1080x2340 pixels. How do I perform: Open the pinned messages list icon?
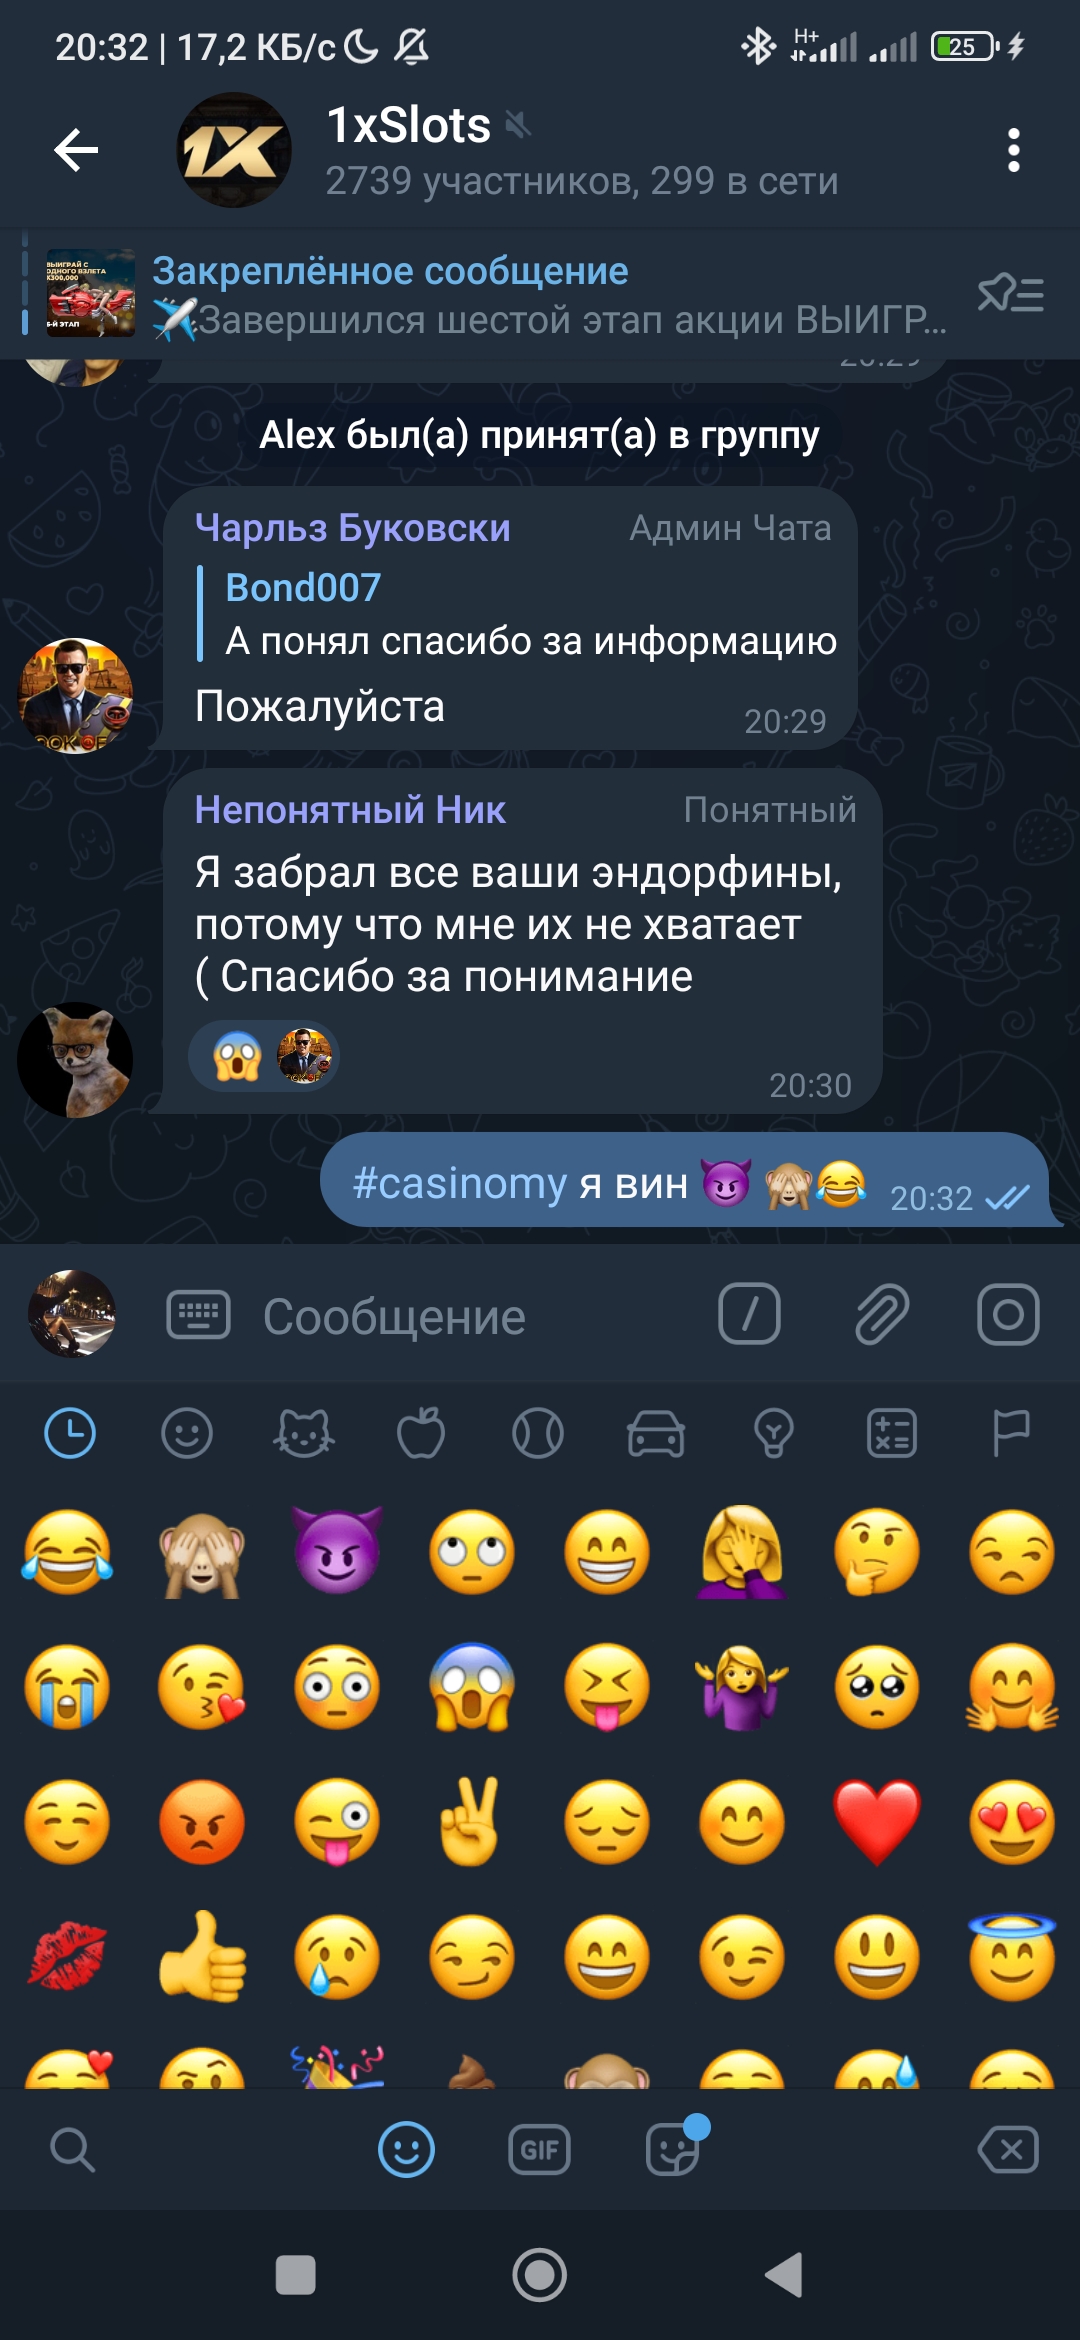pyautogui.click(x=1010, y=295)
